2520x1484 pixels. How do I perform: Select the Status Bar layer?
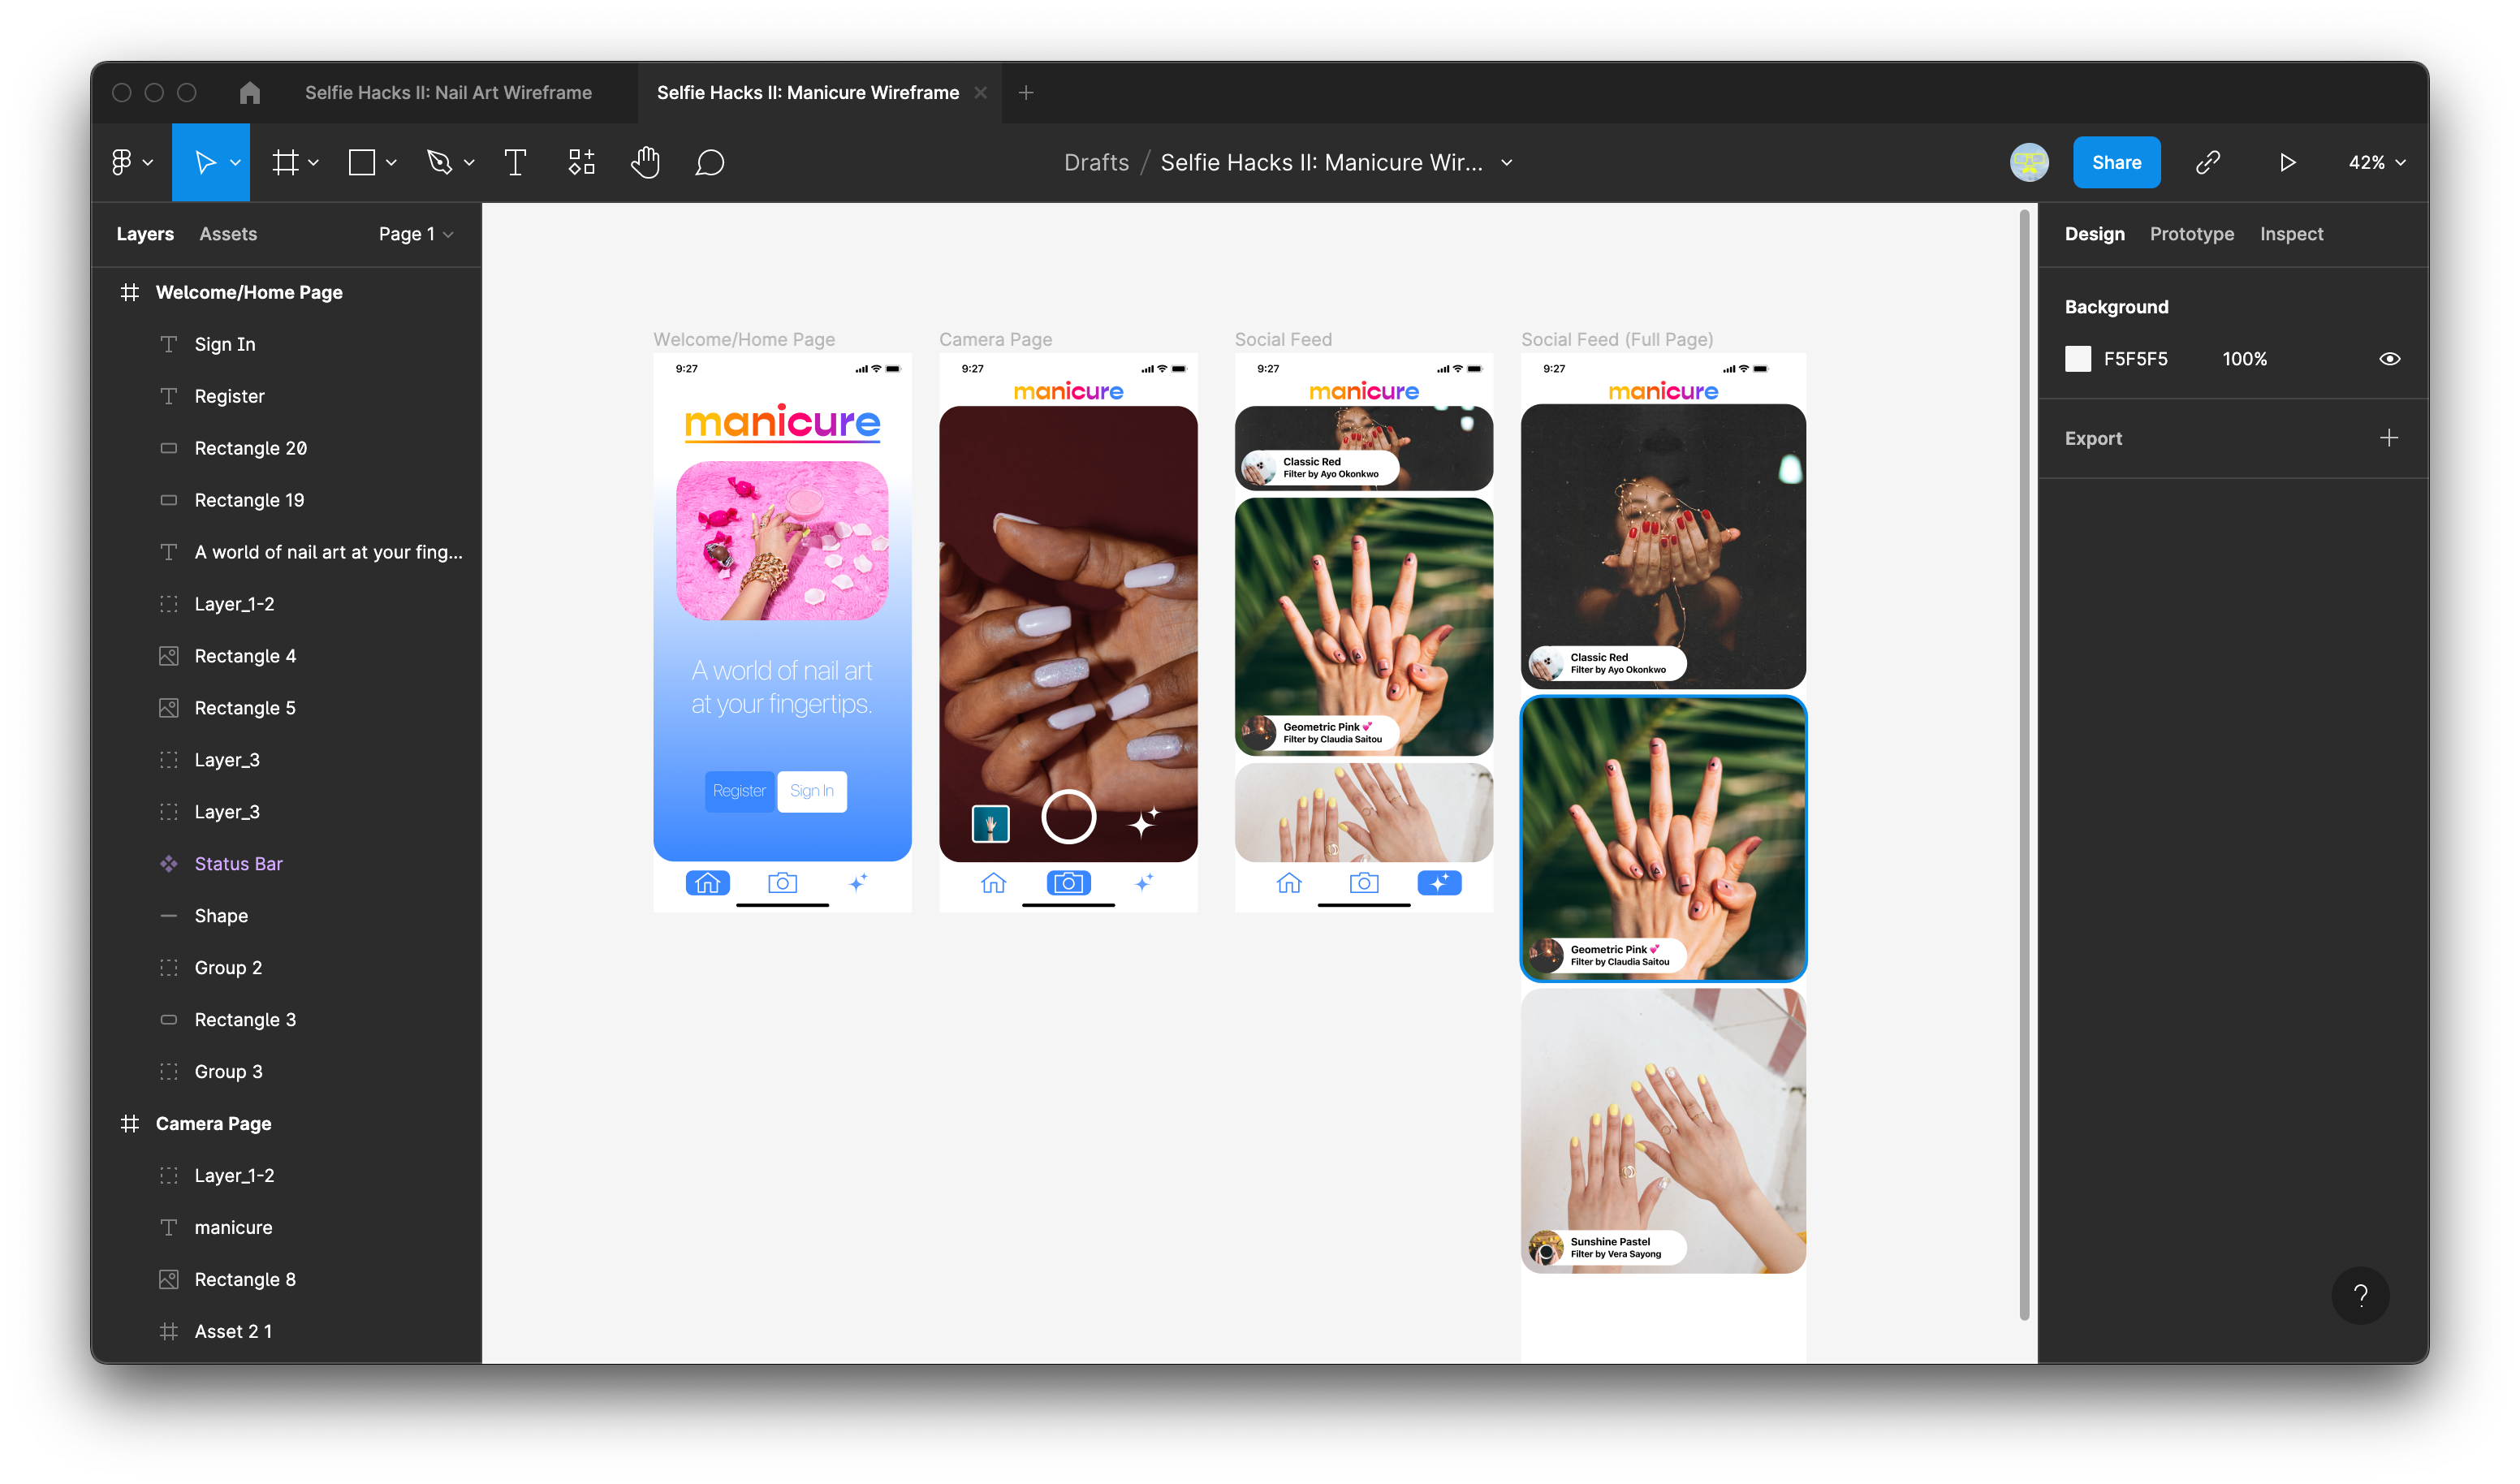pos(238,864)
